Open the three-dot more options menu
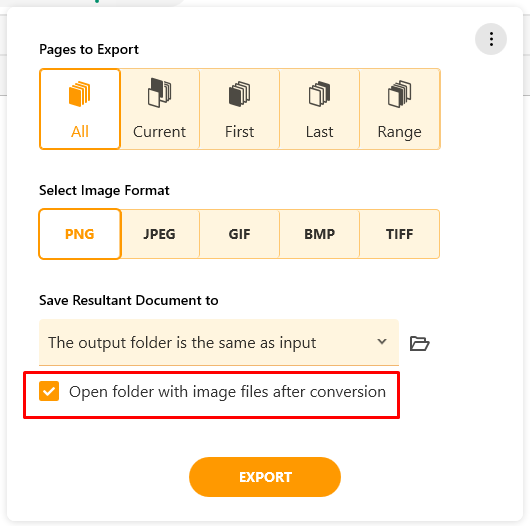This screenshot has height=526, width=530. 491,39
